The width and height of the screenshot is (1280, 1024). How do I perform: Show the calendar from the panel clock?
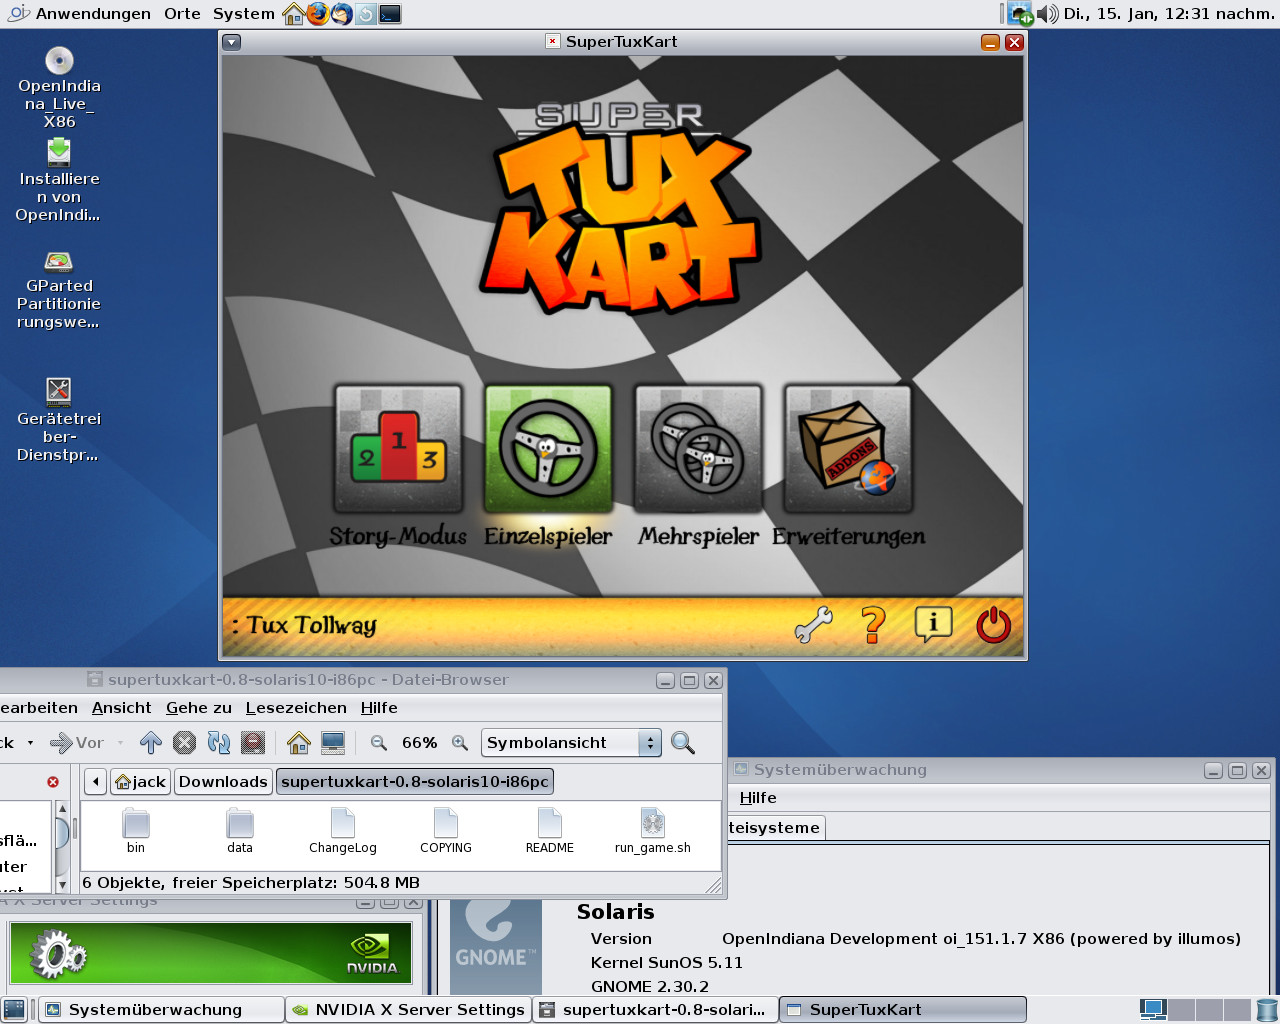click(1169, 14)
